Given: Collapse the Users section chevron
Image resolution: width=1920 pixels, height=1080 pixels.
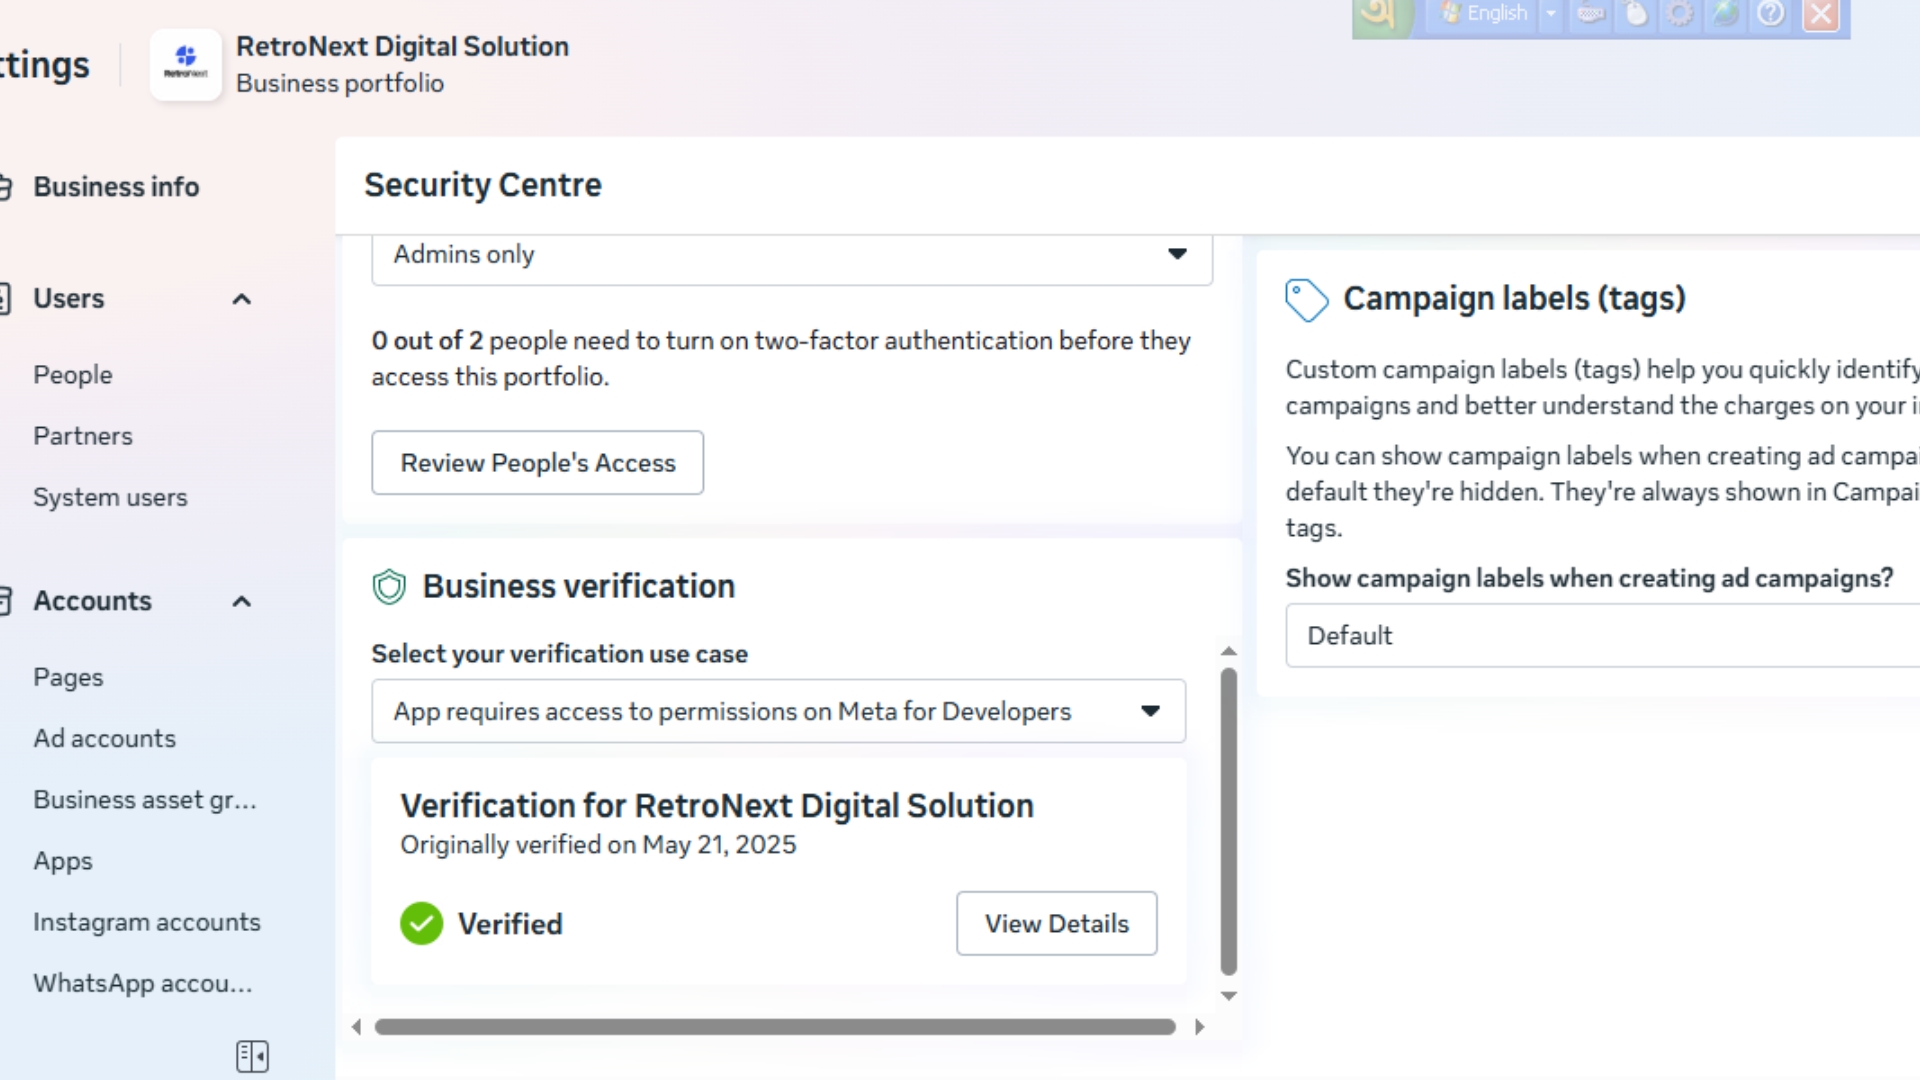Looking at the screenshot, I should coord(241,299).
